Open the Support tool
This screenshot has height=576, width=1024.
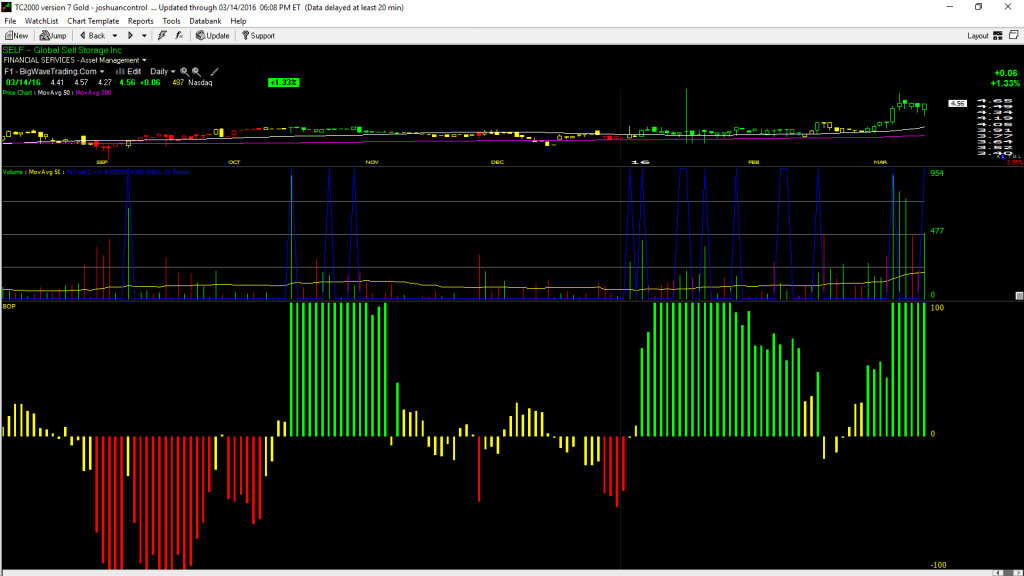(x=259, y=36)
